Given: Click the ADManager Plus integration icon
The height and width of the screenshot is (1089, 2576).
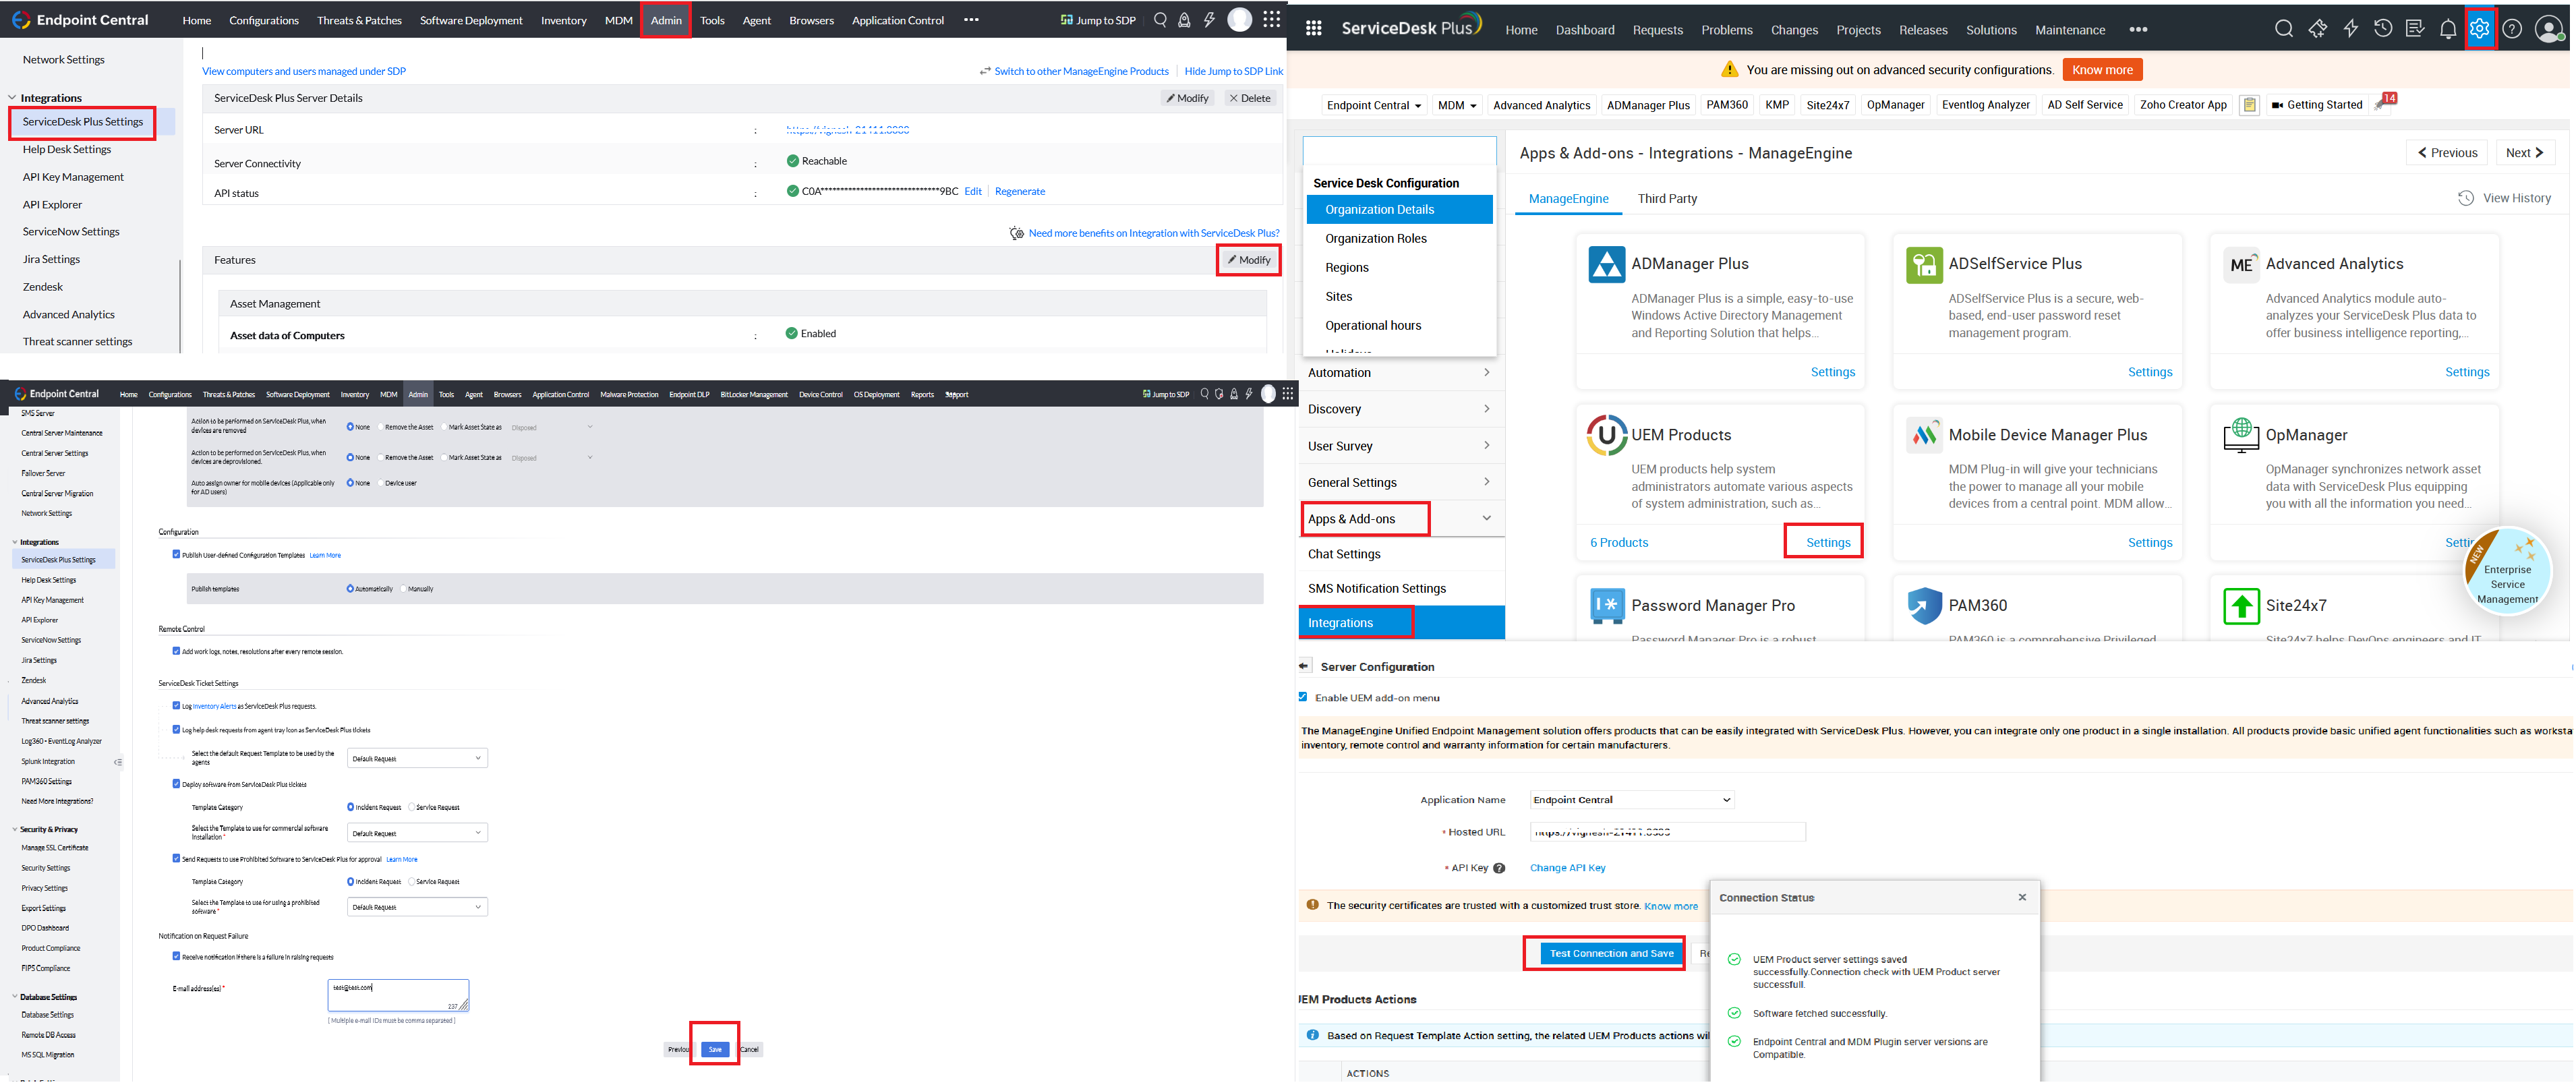Looking at the screenshot, I should [x=1606, y=264].
